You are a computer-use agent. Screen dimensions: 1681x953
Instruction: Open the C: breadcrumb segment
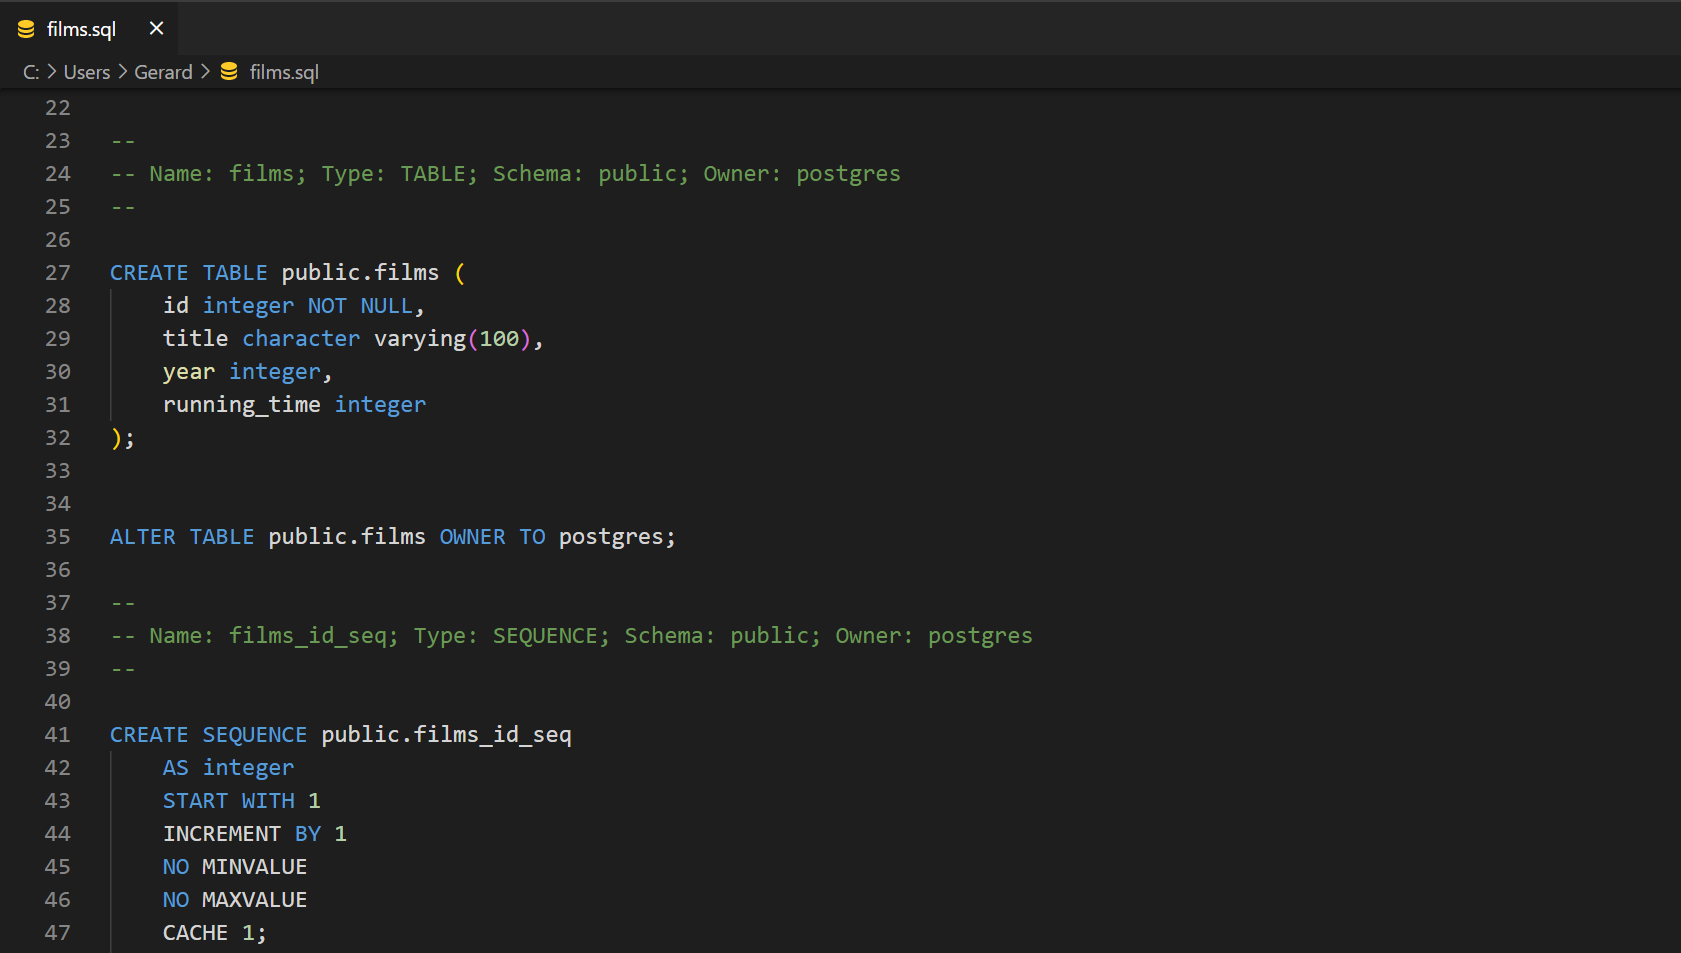tap(31, 72)
